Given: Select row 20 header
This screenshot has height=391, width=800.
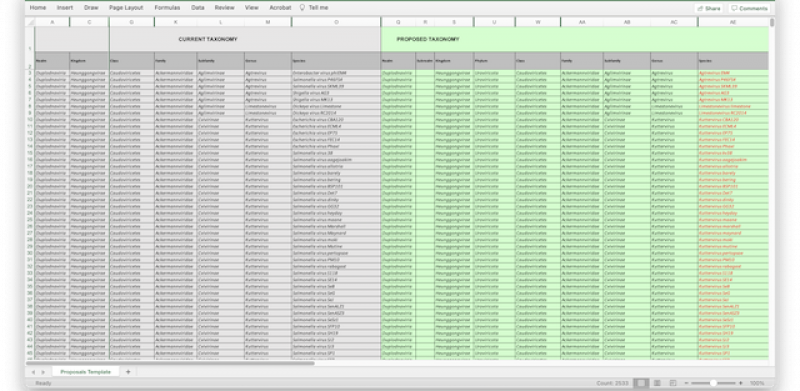Looking at the screenshot, I should click(30, 186).
